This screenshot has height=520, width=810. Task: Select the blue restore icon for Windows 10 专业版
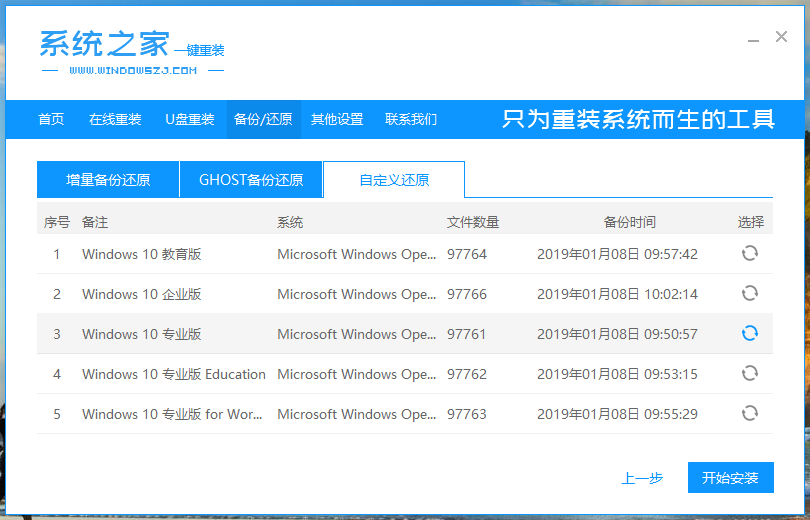click(749, 334)
